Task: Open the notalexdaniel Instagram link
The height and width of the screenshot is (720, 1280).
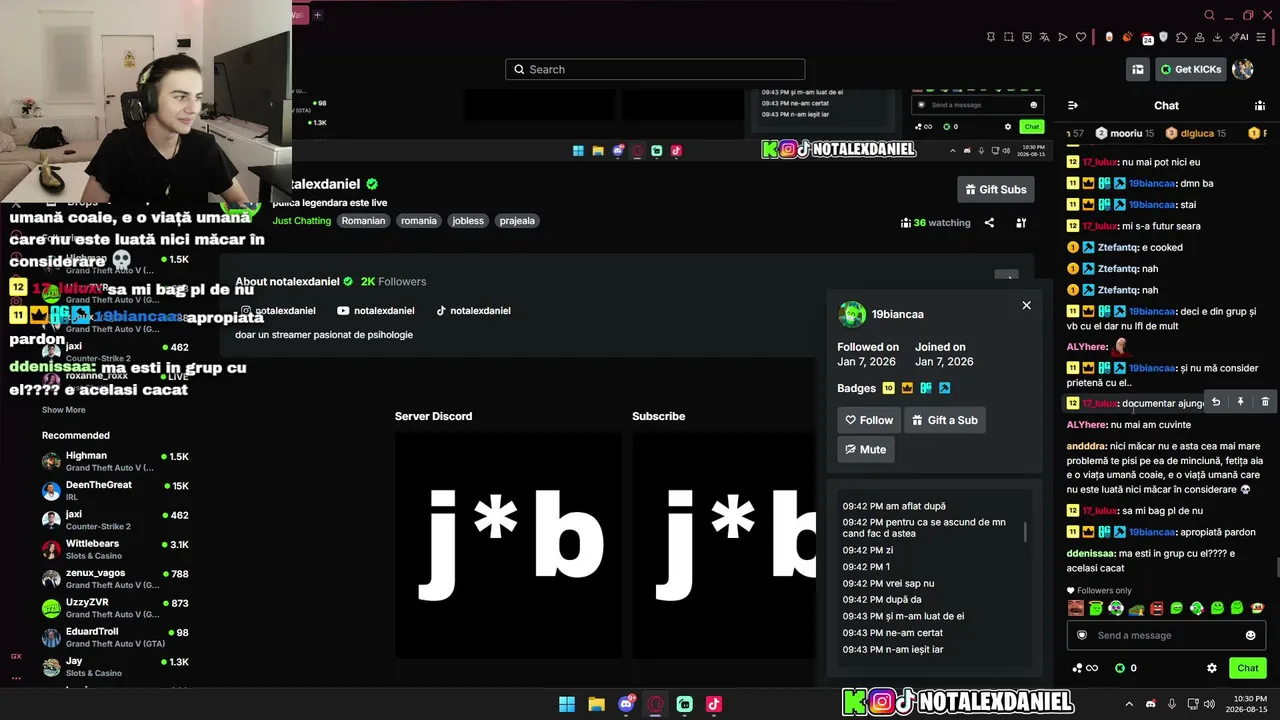Action: tap(278, 311)
